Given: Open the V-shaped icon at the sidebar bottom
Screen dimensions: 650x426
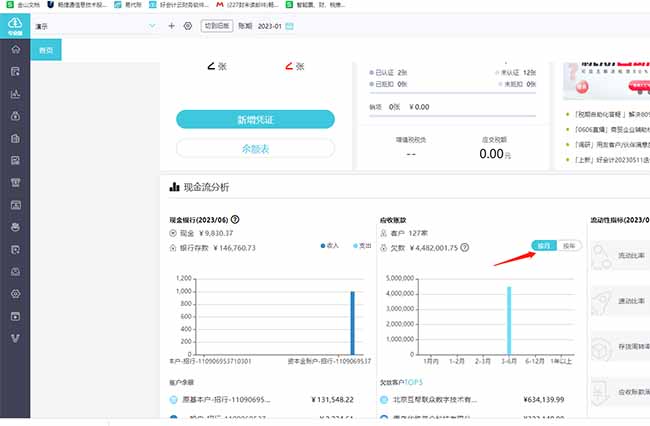Looking at the screenshot, I should click(15, 339).
